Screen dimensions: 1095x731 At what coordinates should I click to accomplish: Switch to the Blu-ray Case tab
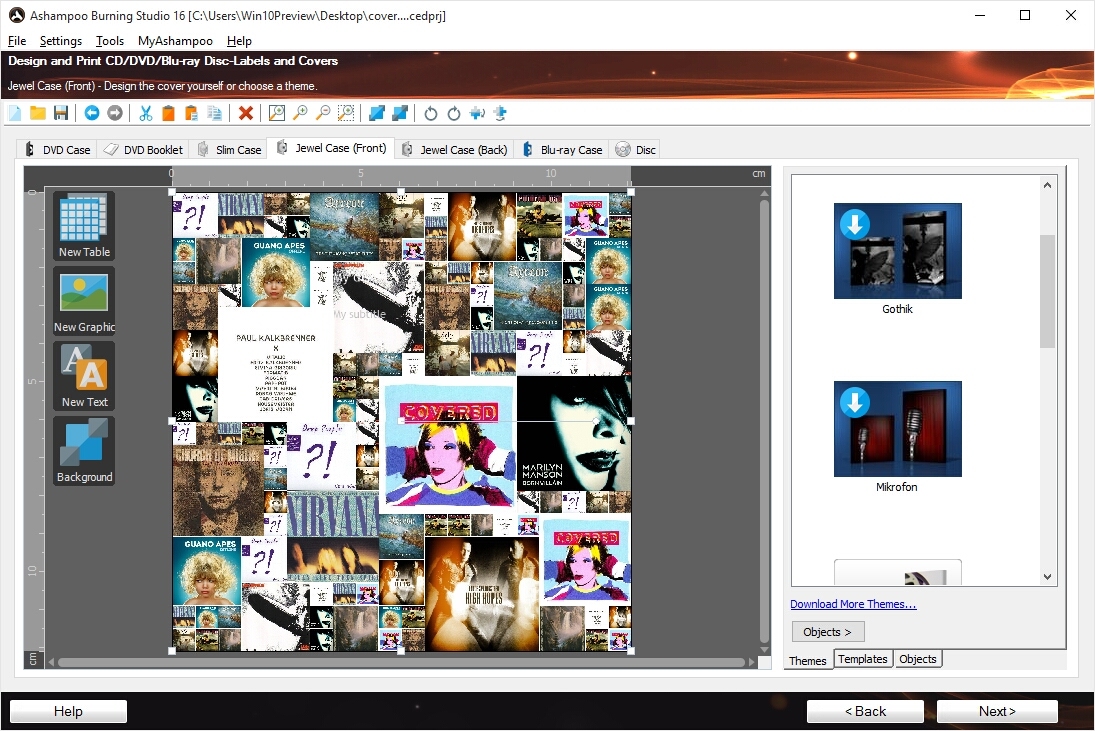[562, 149]
